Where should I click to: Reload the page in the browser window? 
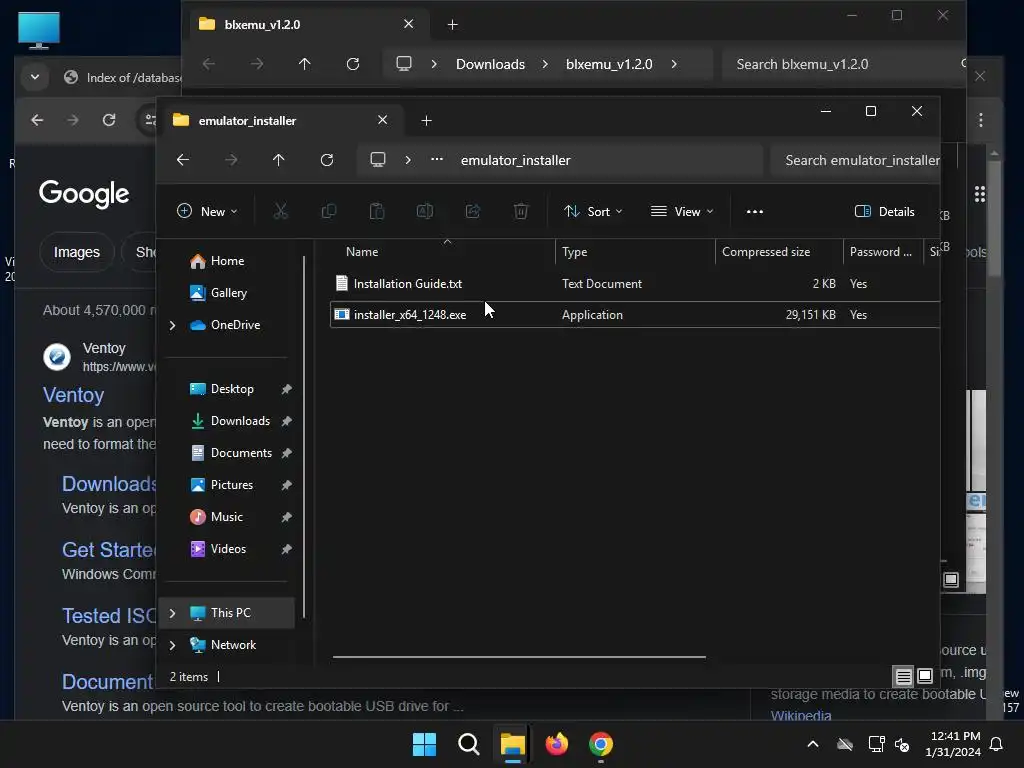(109, 120)
